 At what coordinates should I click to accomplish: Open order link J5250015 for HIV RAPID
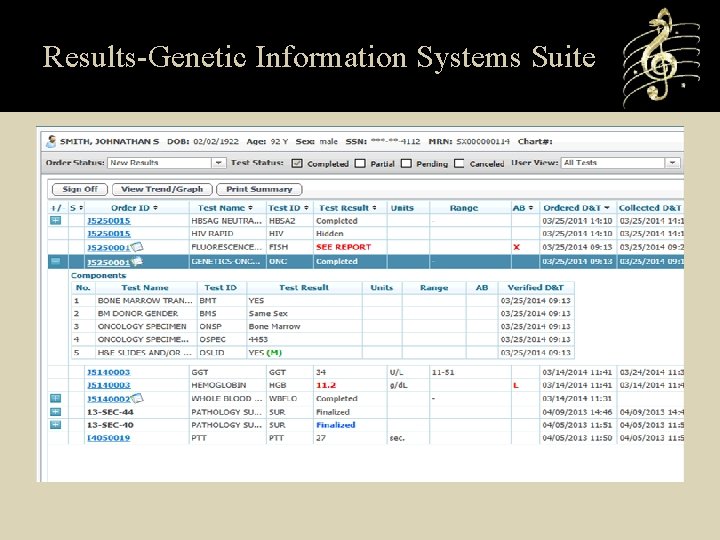[x=109, y=234]
